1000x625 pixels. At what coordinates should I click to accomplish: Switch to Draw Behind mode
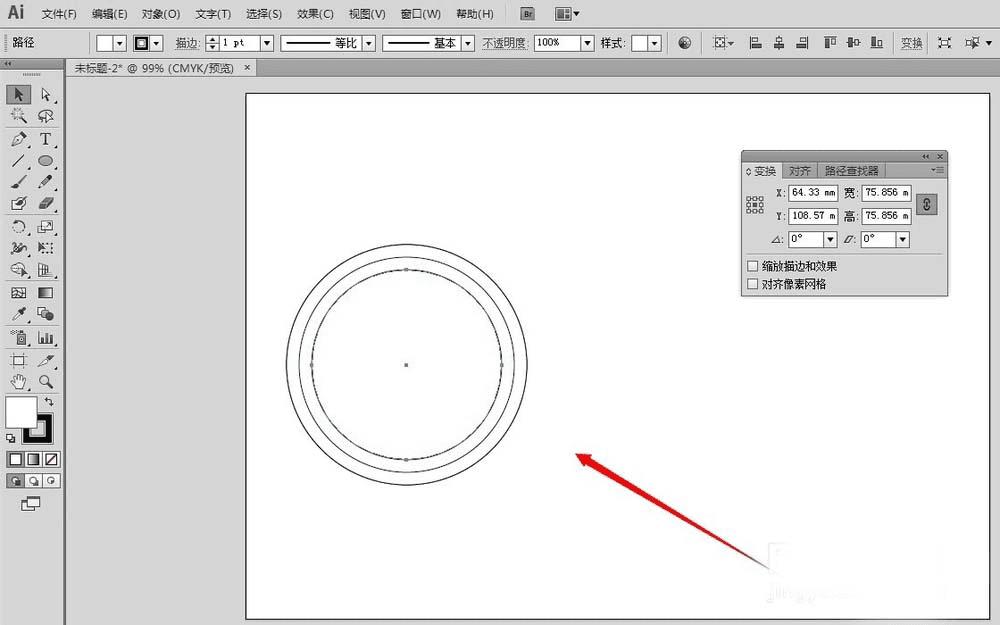click(34, 481)
